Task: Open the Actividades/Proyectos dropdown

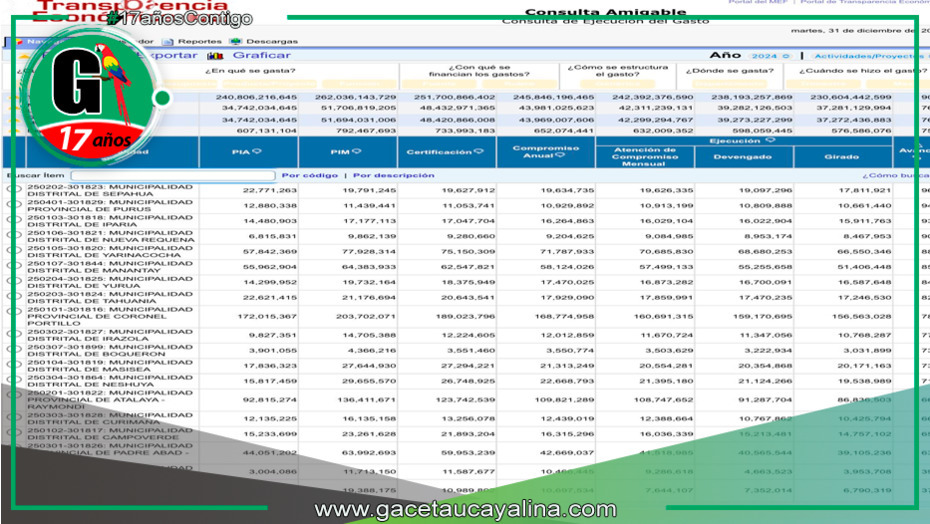Action: coord(871,56)
